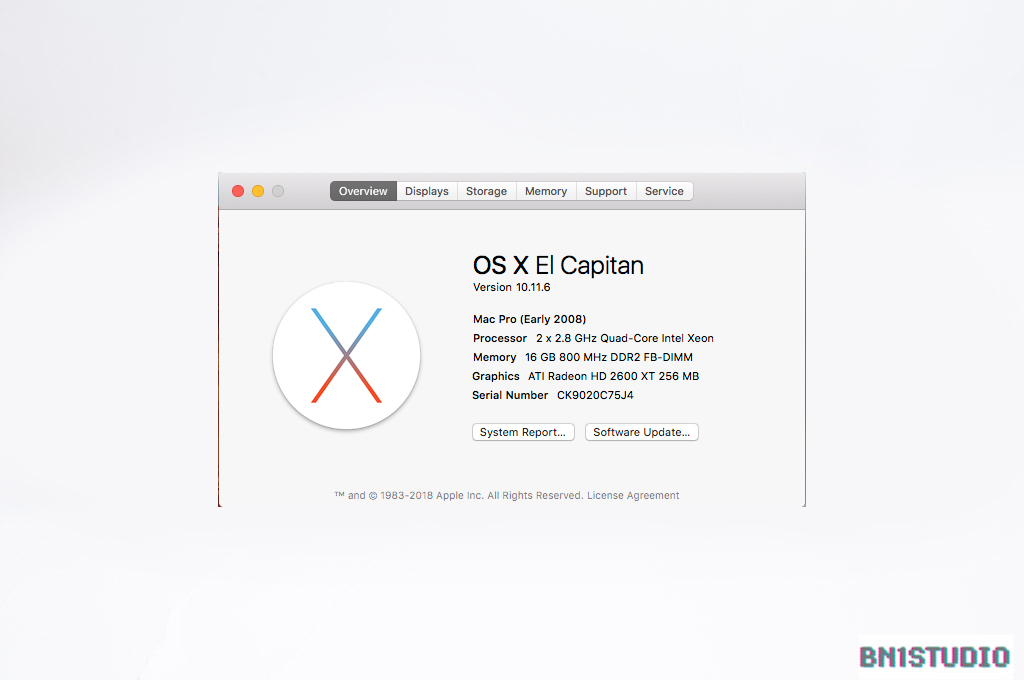Click the BN1STUDIO watermark logo
Image resolution: width=1024 pixels, height=680 pixels.
point(934,657)
